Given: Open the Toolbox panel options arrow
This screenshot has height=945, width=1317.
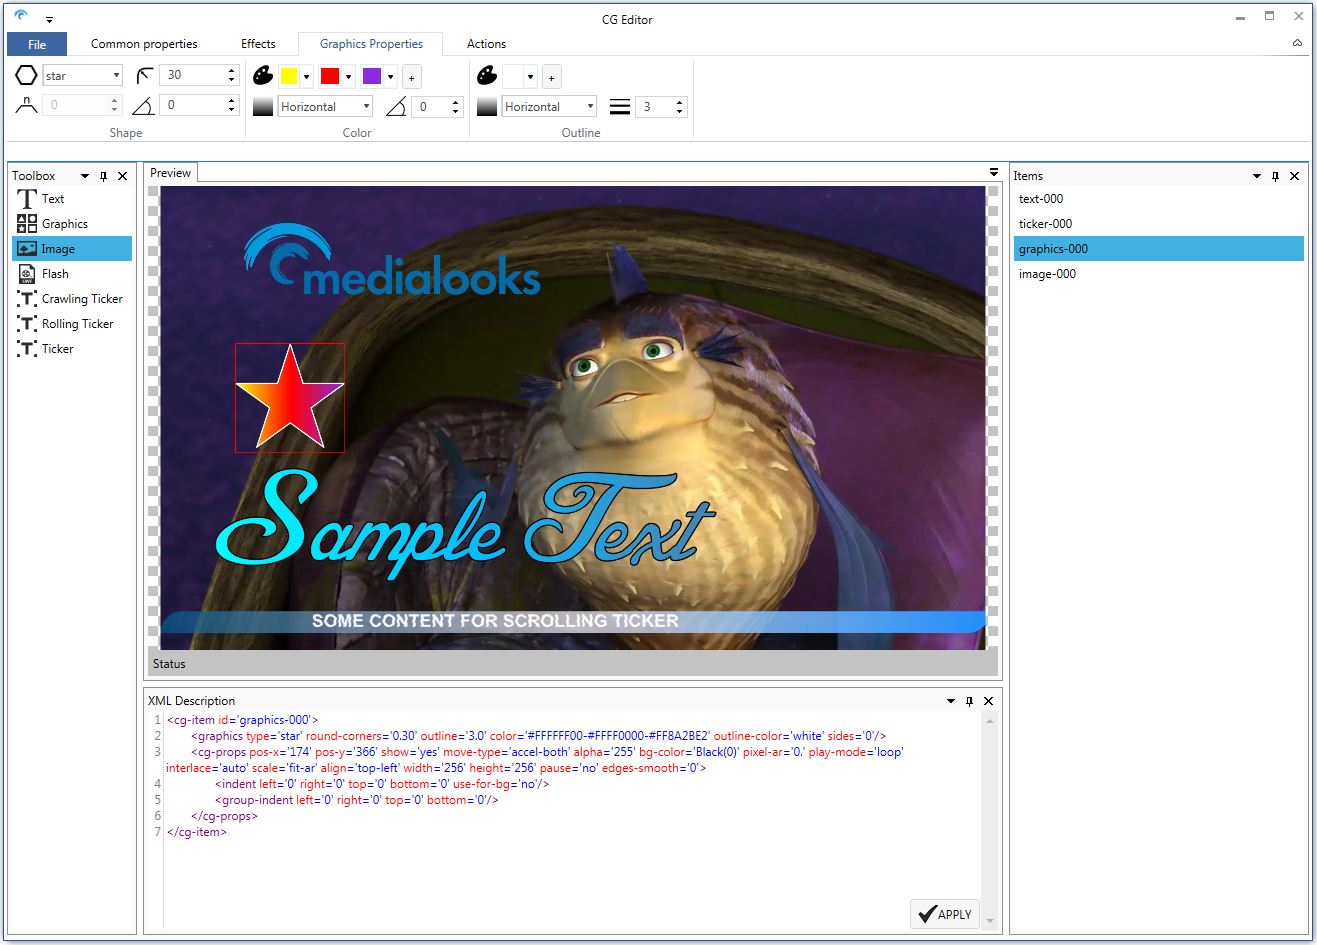Looking at the screenshot, I should click(x=85, y=176).
